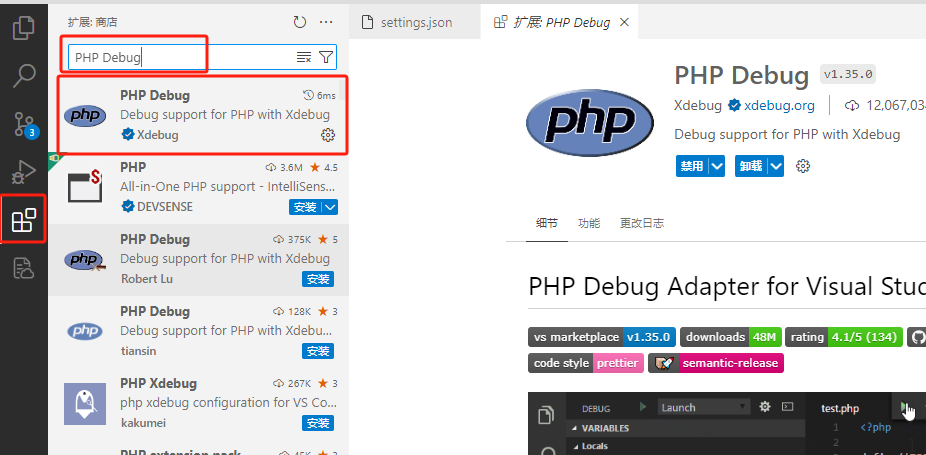This screenshot has width=926, height=455.
Task: Open manage gear for Xdebug PHP Debug
Action: pyautogui.click(x=328, y=135)
